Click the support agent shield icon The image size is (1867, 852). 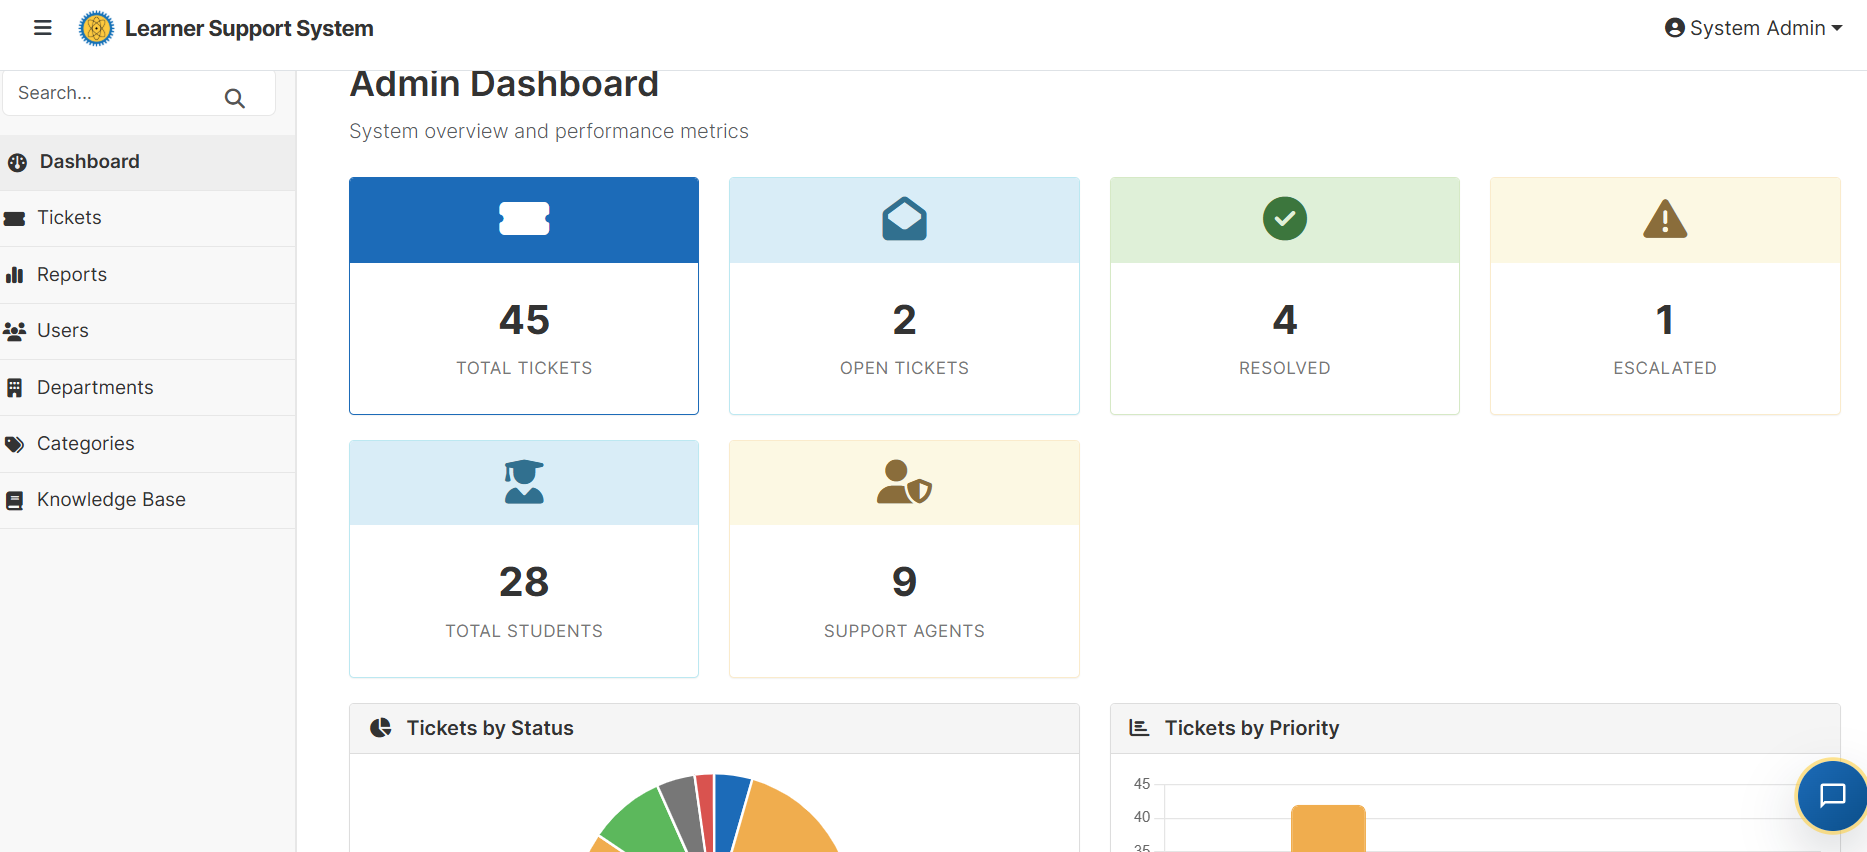(x=904, y=482)
